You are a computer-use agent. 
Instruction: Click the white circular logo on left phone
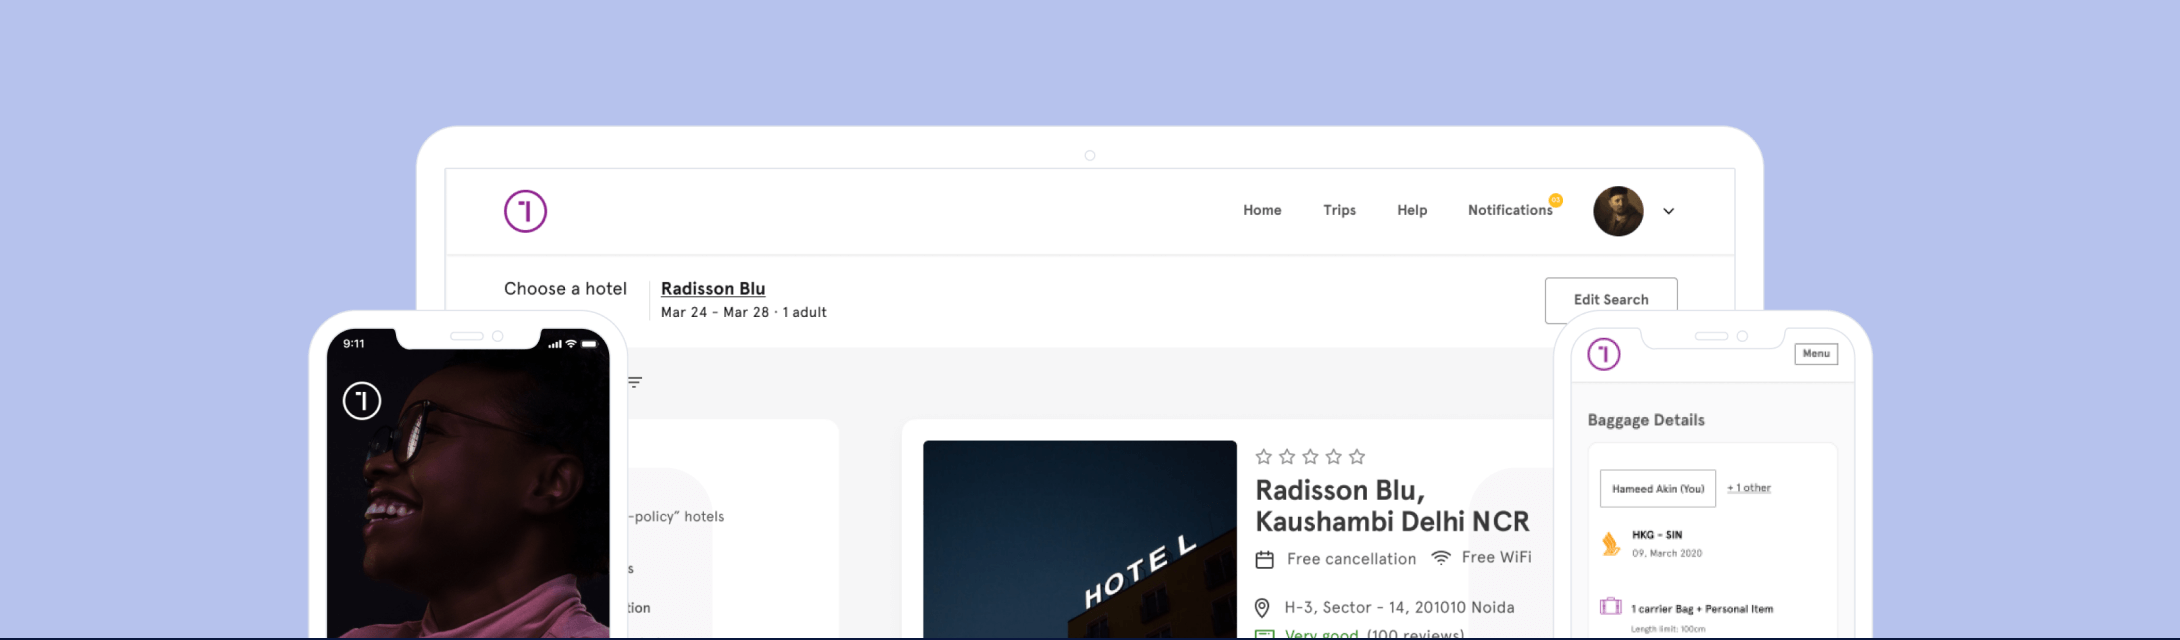coord(362,401)
